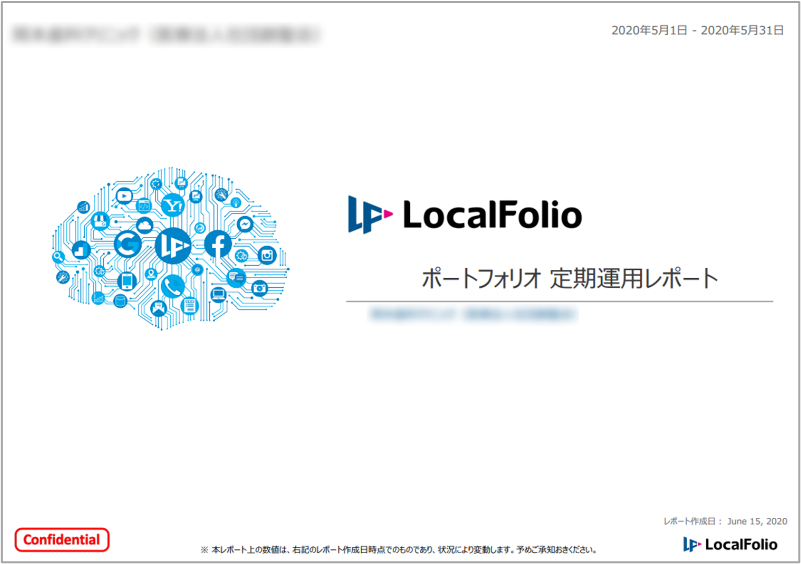This screenshot has width=801, height=564.
Task: Click the database cylinder icon
Action: pyautogui.click(x=120, y=301)
